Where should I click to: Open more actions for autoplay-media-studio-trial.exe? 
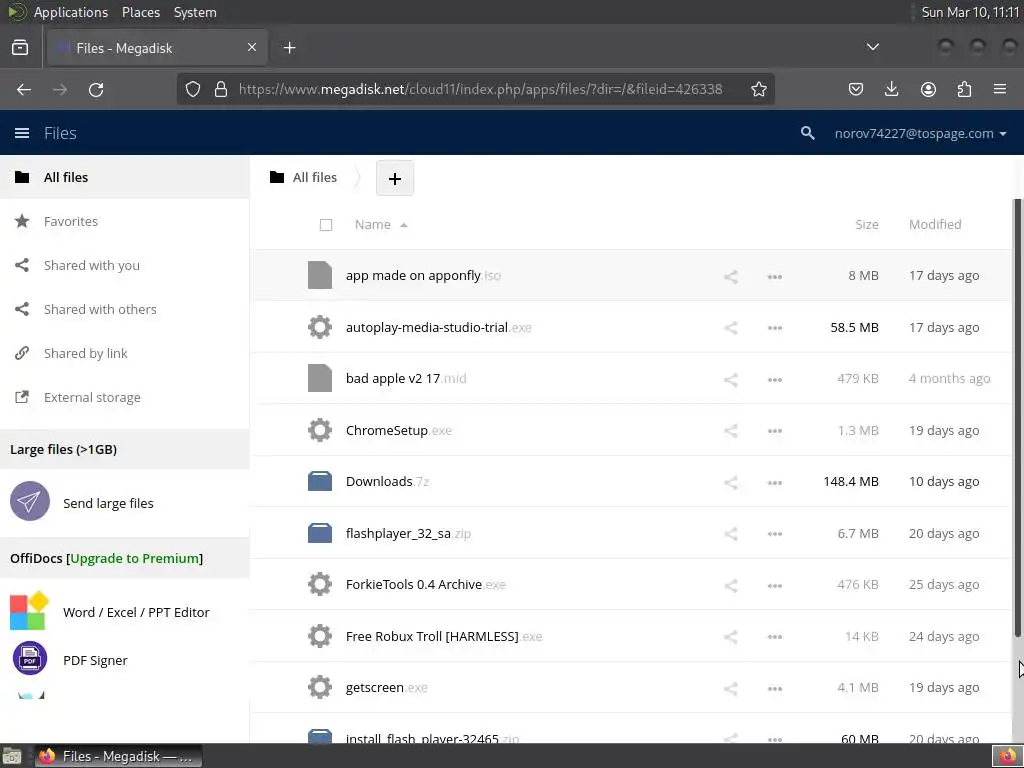[775, 328]
